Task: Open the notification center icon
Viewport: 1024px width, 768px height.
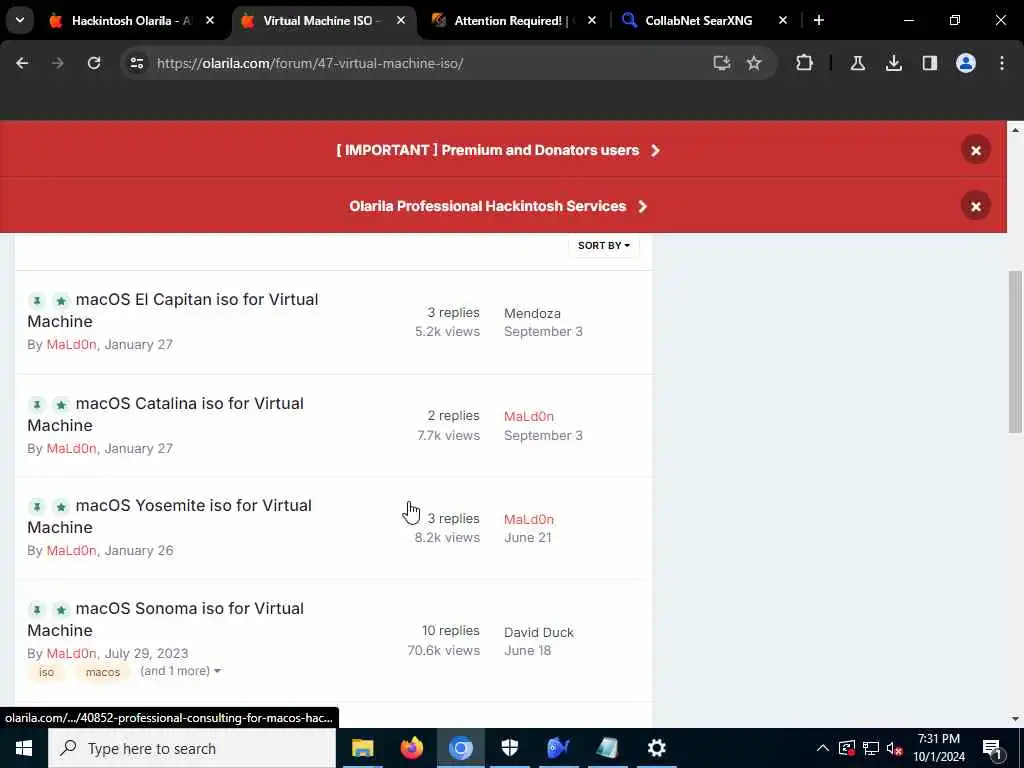Action: click(x=992, y=749)
